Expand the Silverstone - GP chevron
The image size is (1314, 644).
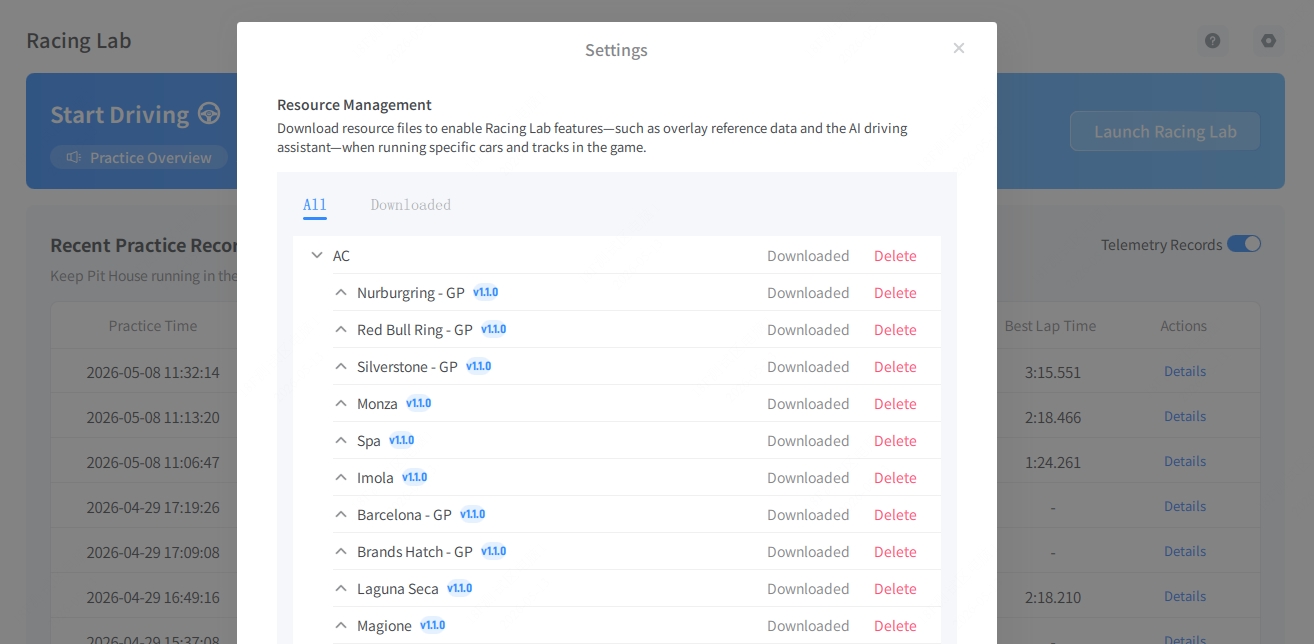341,366
